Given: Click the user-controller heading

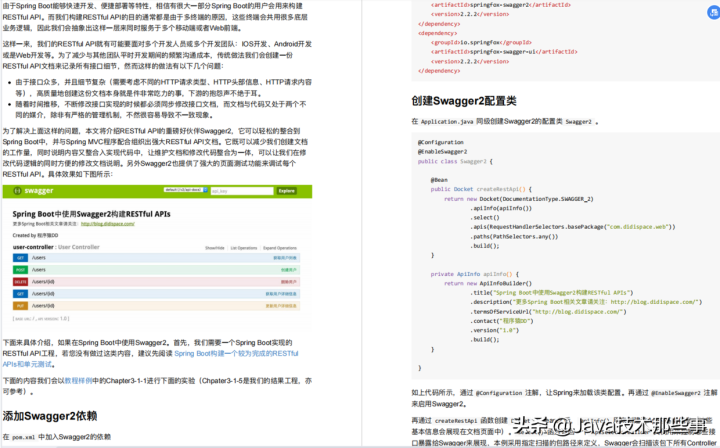Looking at the screenshot, I should tap(33, 247).
